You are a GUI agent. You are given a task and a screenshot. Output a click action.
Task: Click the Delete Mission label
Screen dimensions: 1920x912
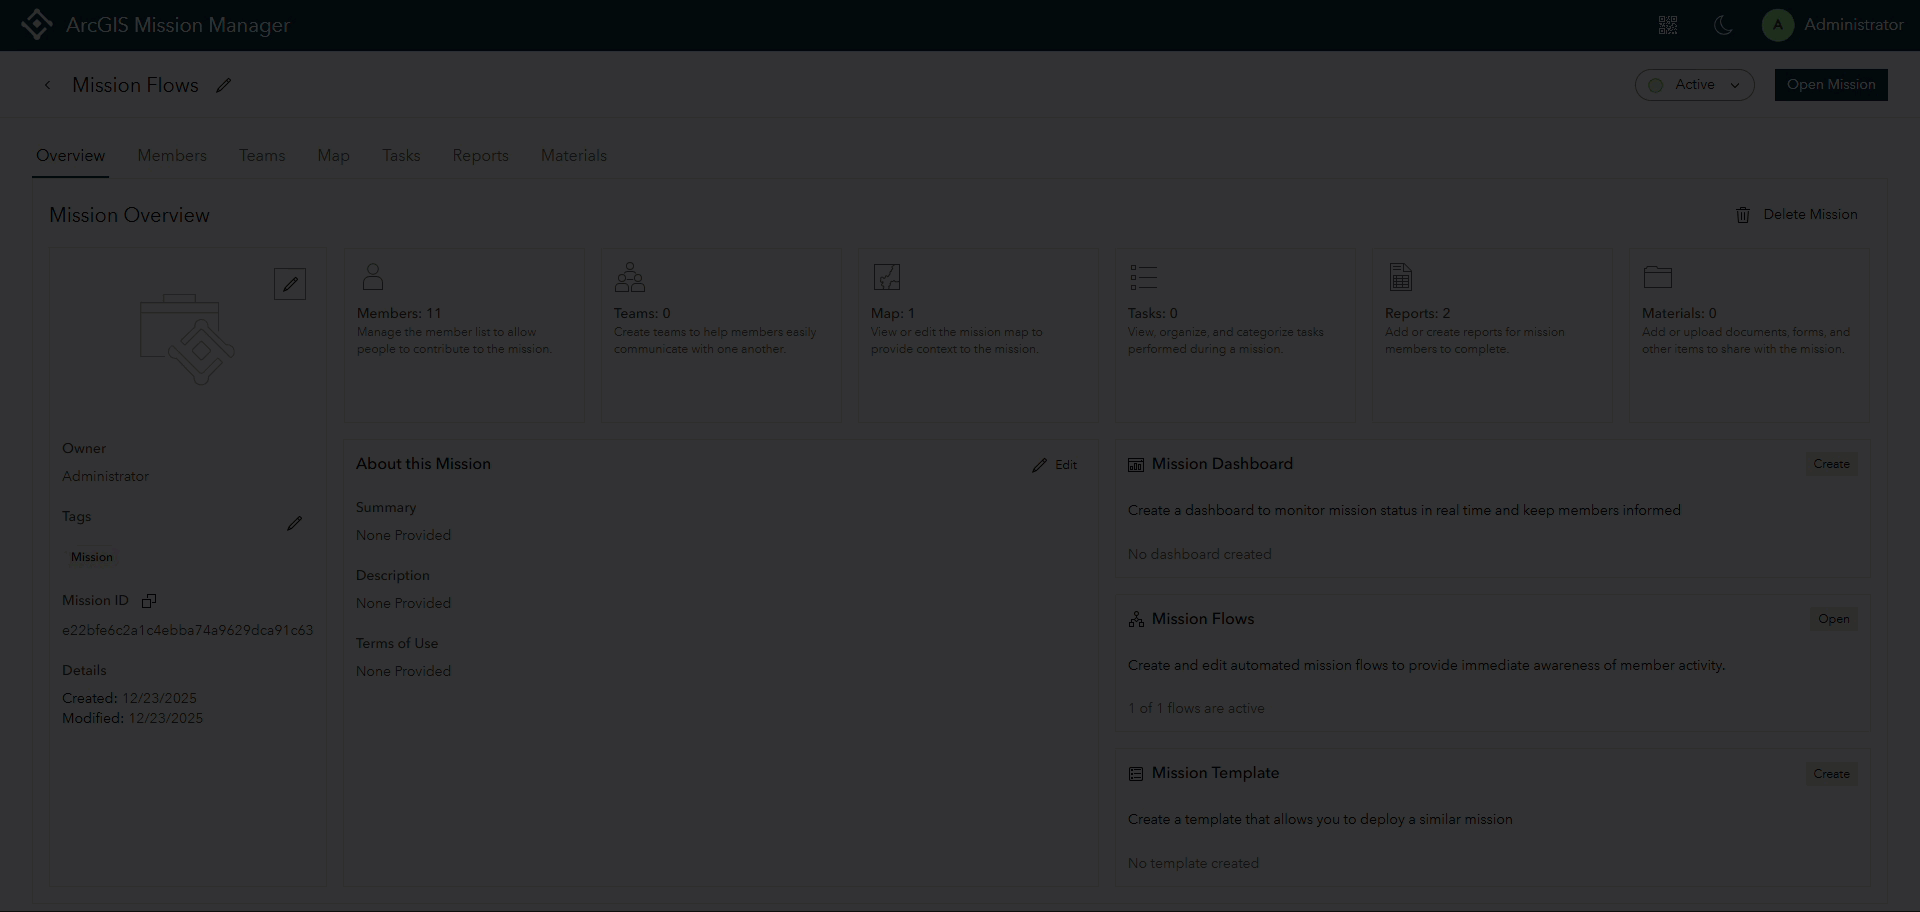[x=1810, y=215]
